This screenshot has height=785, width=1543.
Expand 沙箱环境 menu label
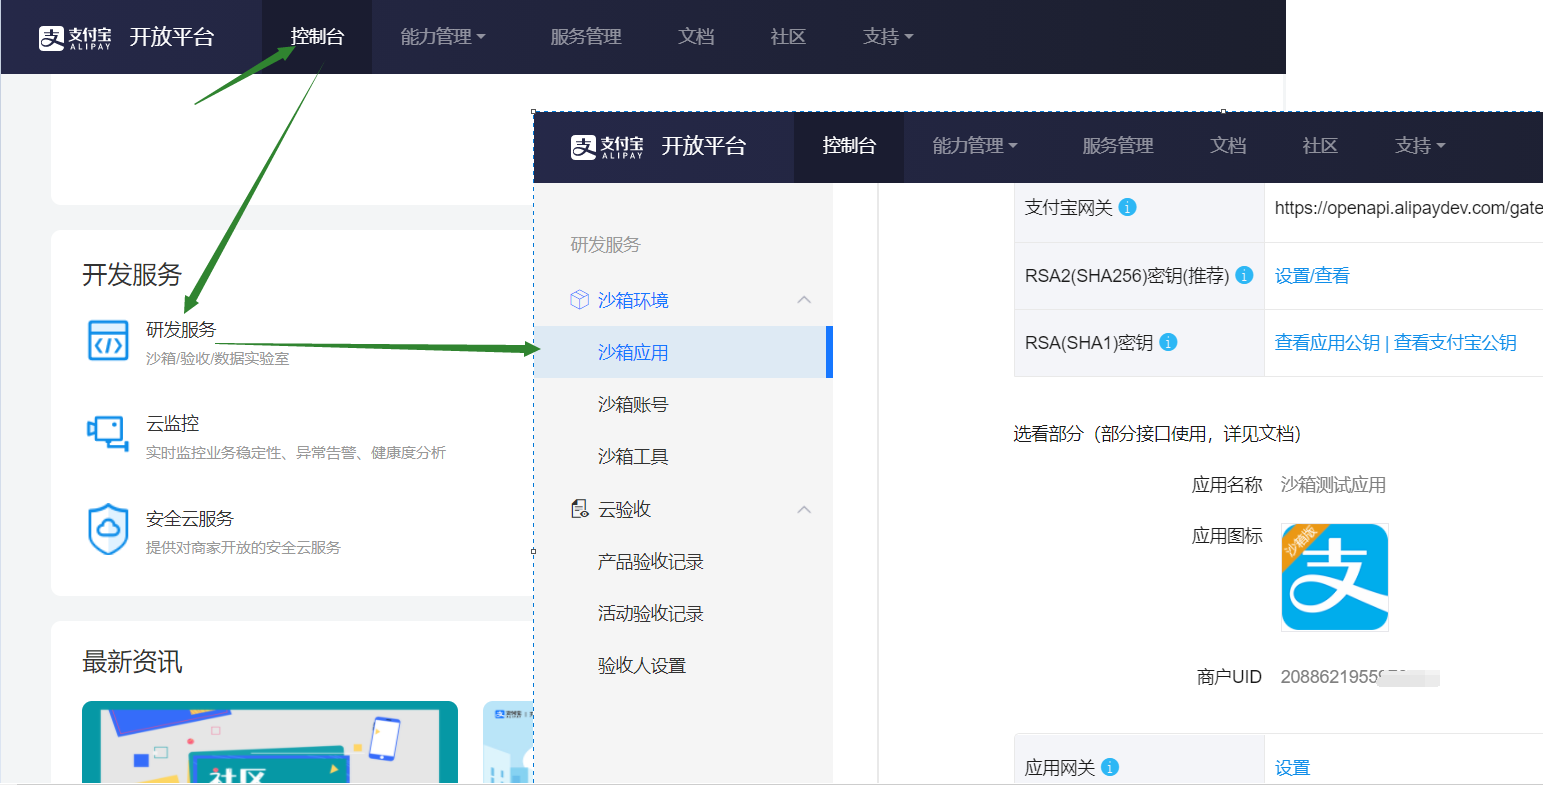pyautogui.click(x=633, y=300)
